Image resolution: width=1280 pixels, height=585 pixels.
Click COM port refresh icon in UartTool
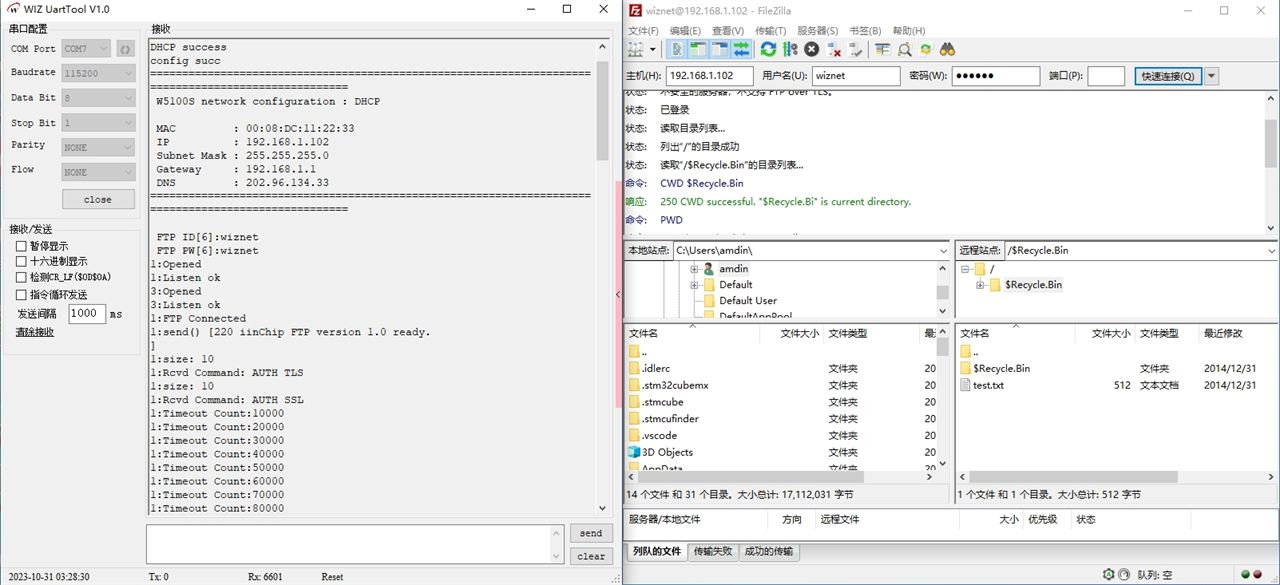(125, 48)
